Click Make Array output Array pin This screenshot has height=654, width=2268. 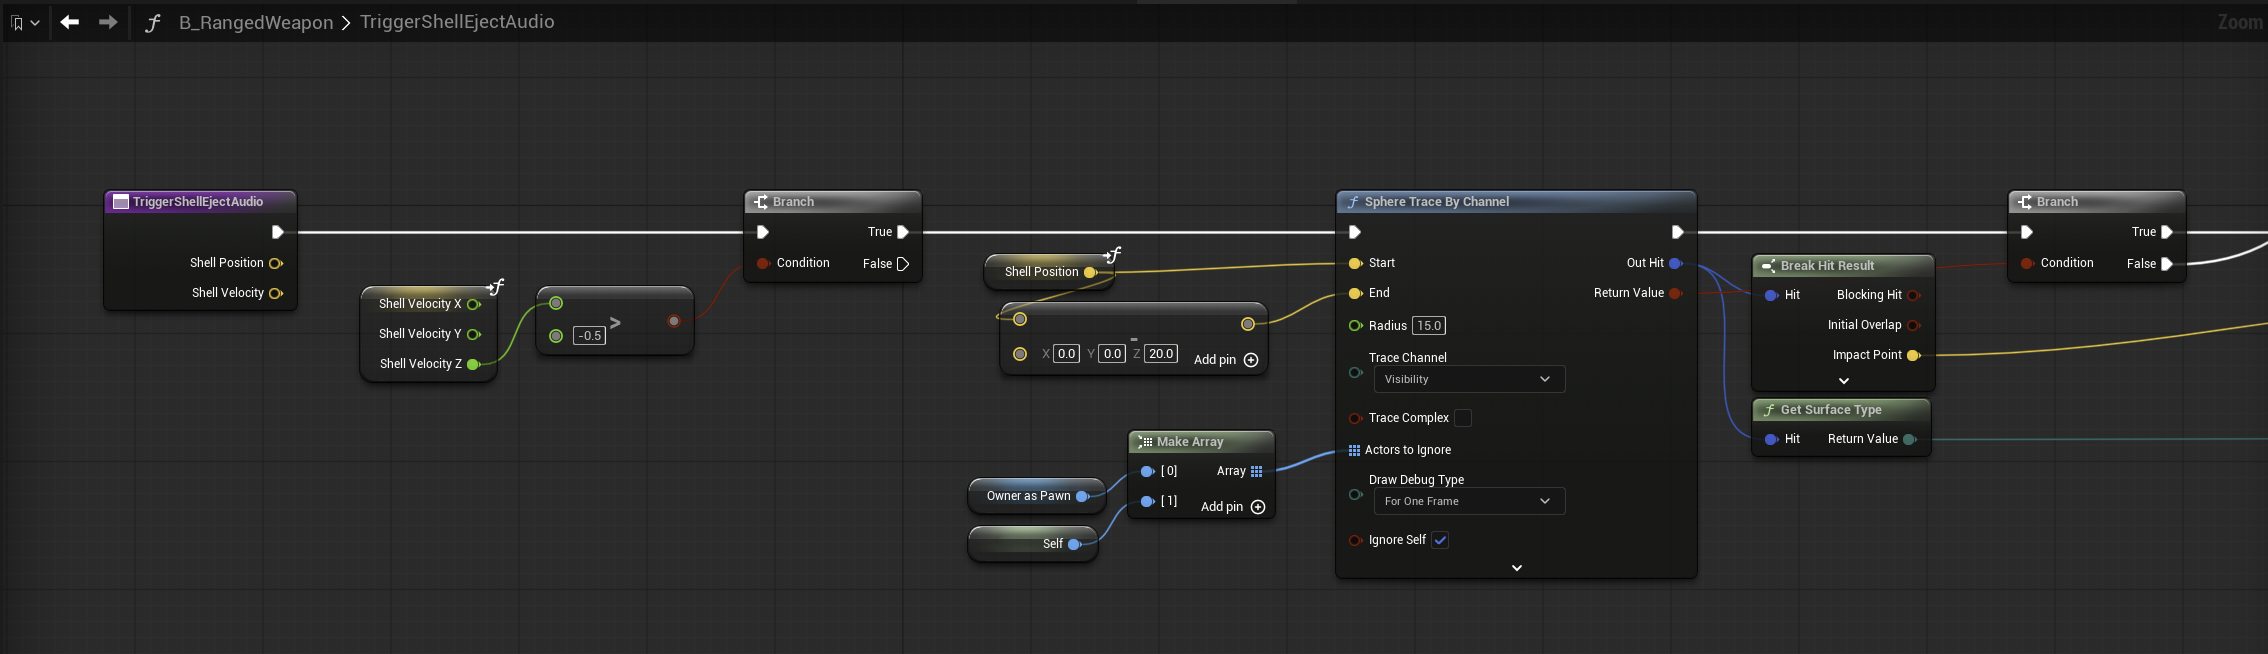[x=1257, y=471]
